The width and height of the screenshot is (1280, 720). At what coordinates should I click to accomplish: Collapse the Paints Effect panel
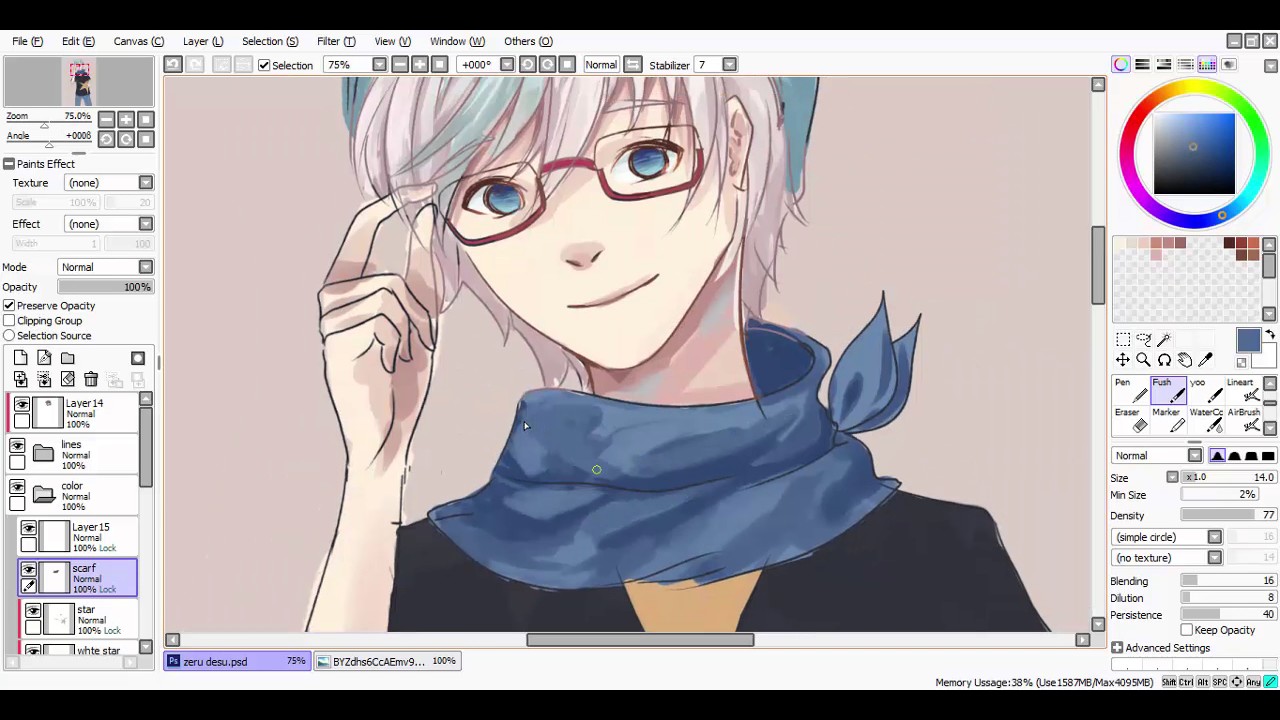8,164
